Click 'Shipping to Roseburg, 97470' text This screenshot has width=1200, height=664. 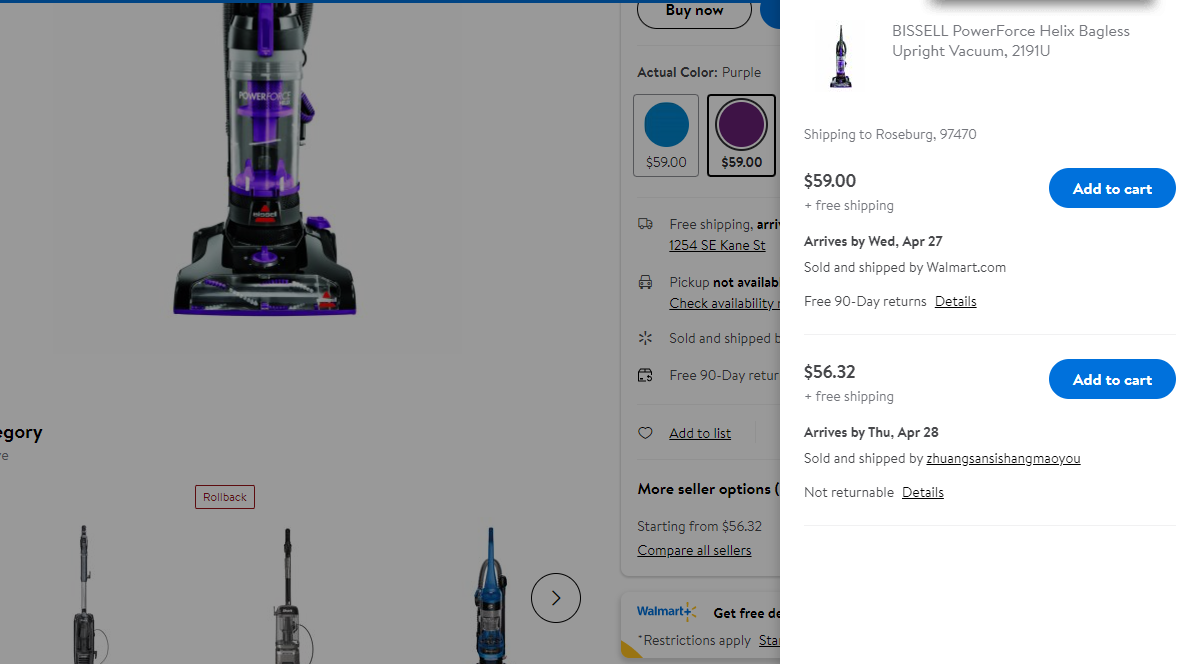(x=890, y=134)
